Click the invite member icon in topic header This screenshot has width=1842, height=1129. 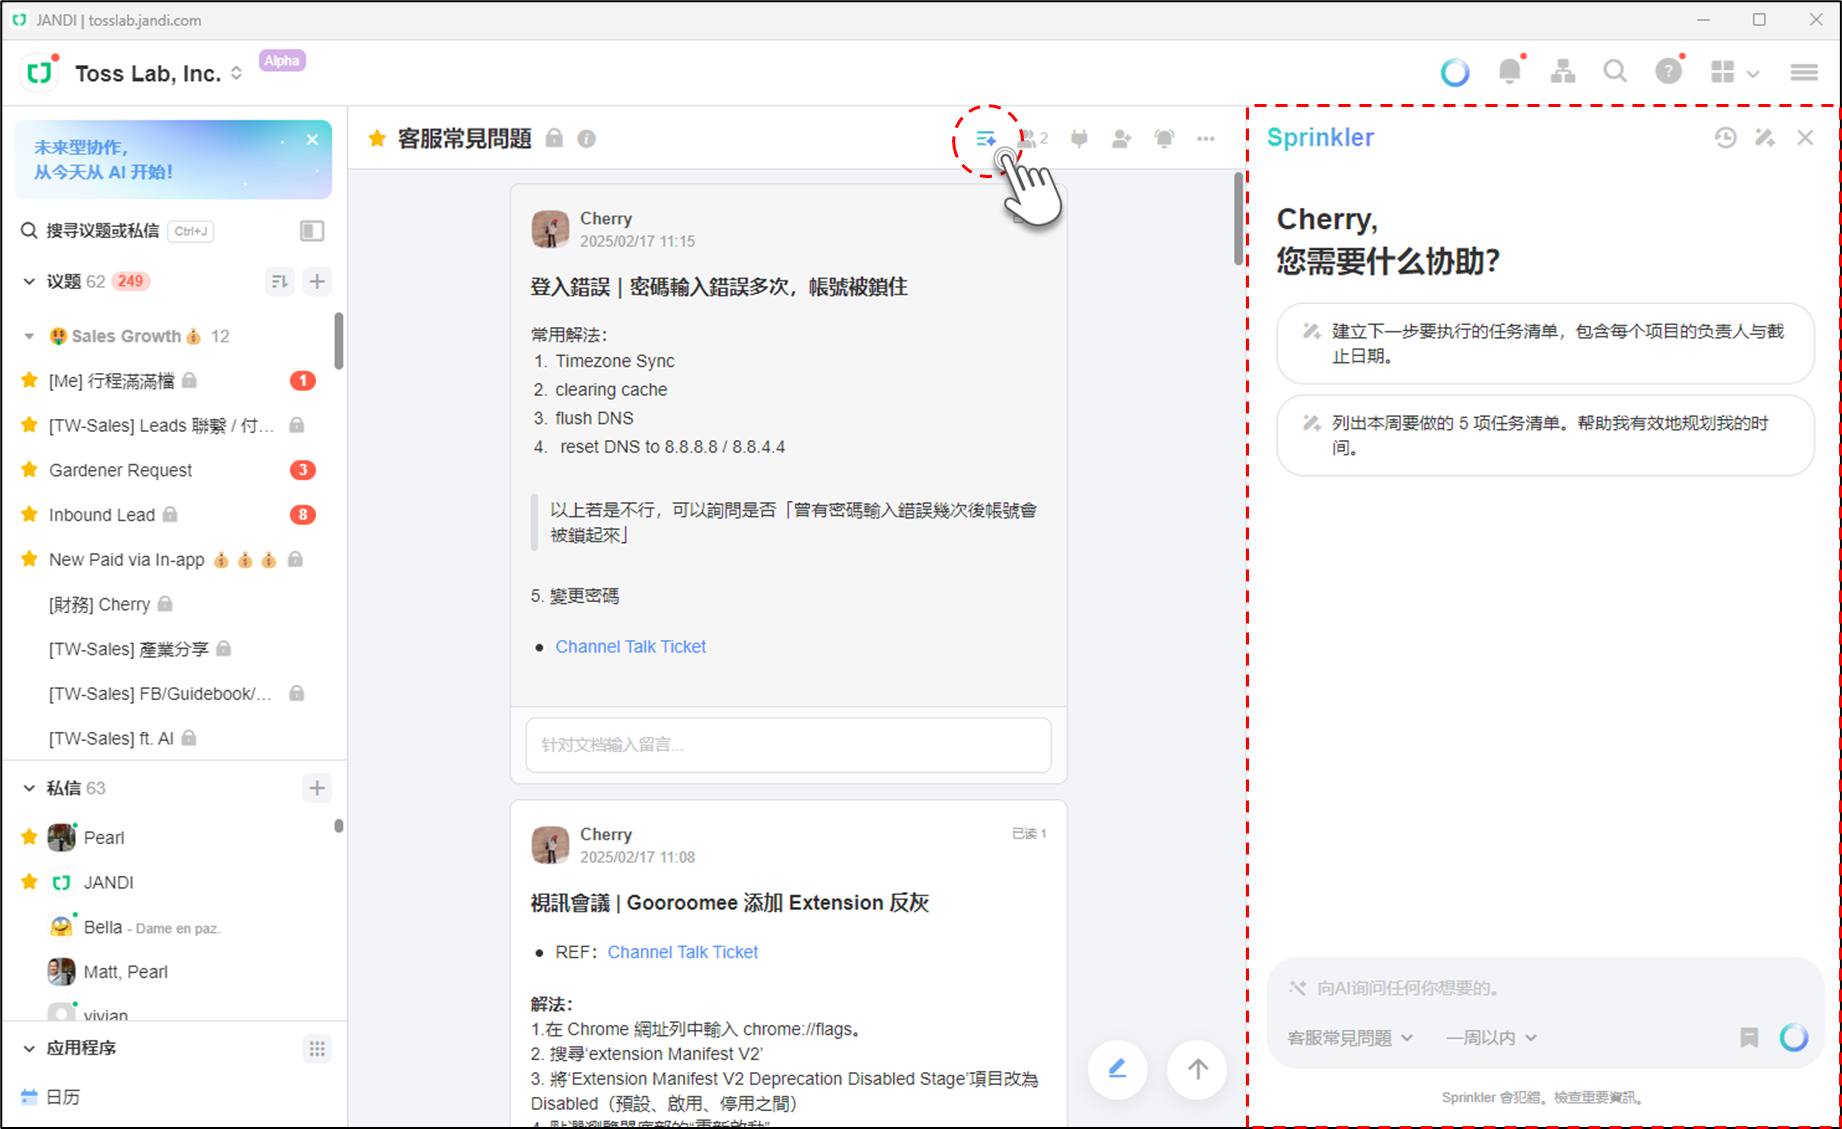(x=1121, y=139)
